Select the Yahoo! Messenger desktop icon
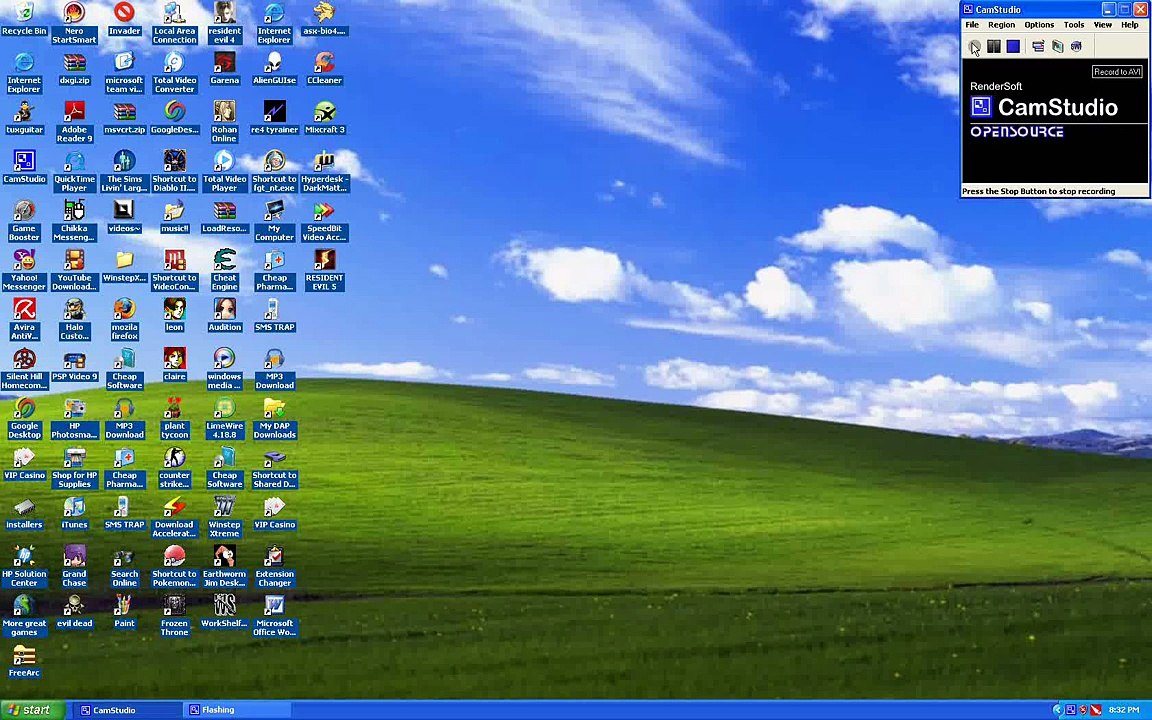The width and height of the screenshot is (1152, 720). click(x=24, y=270)
